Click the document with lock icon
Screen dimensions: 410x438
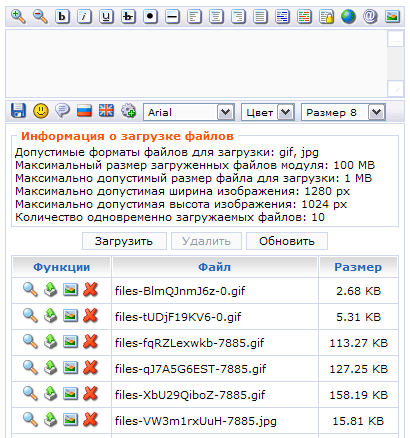(326, 16)
